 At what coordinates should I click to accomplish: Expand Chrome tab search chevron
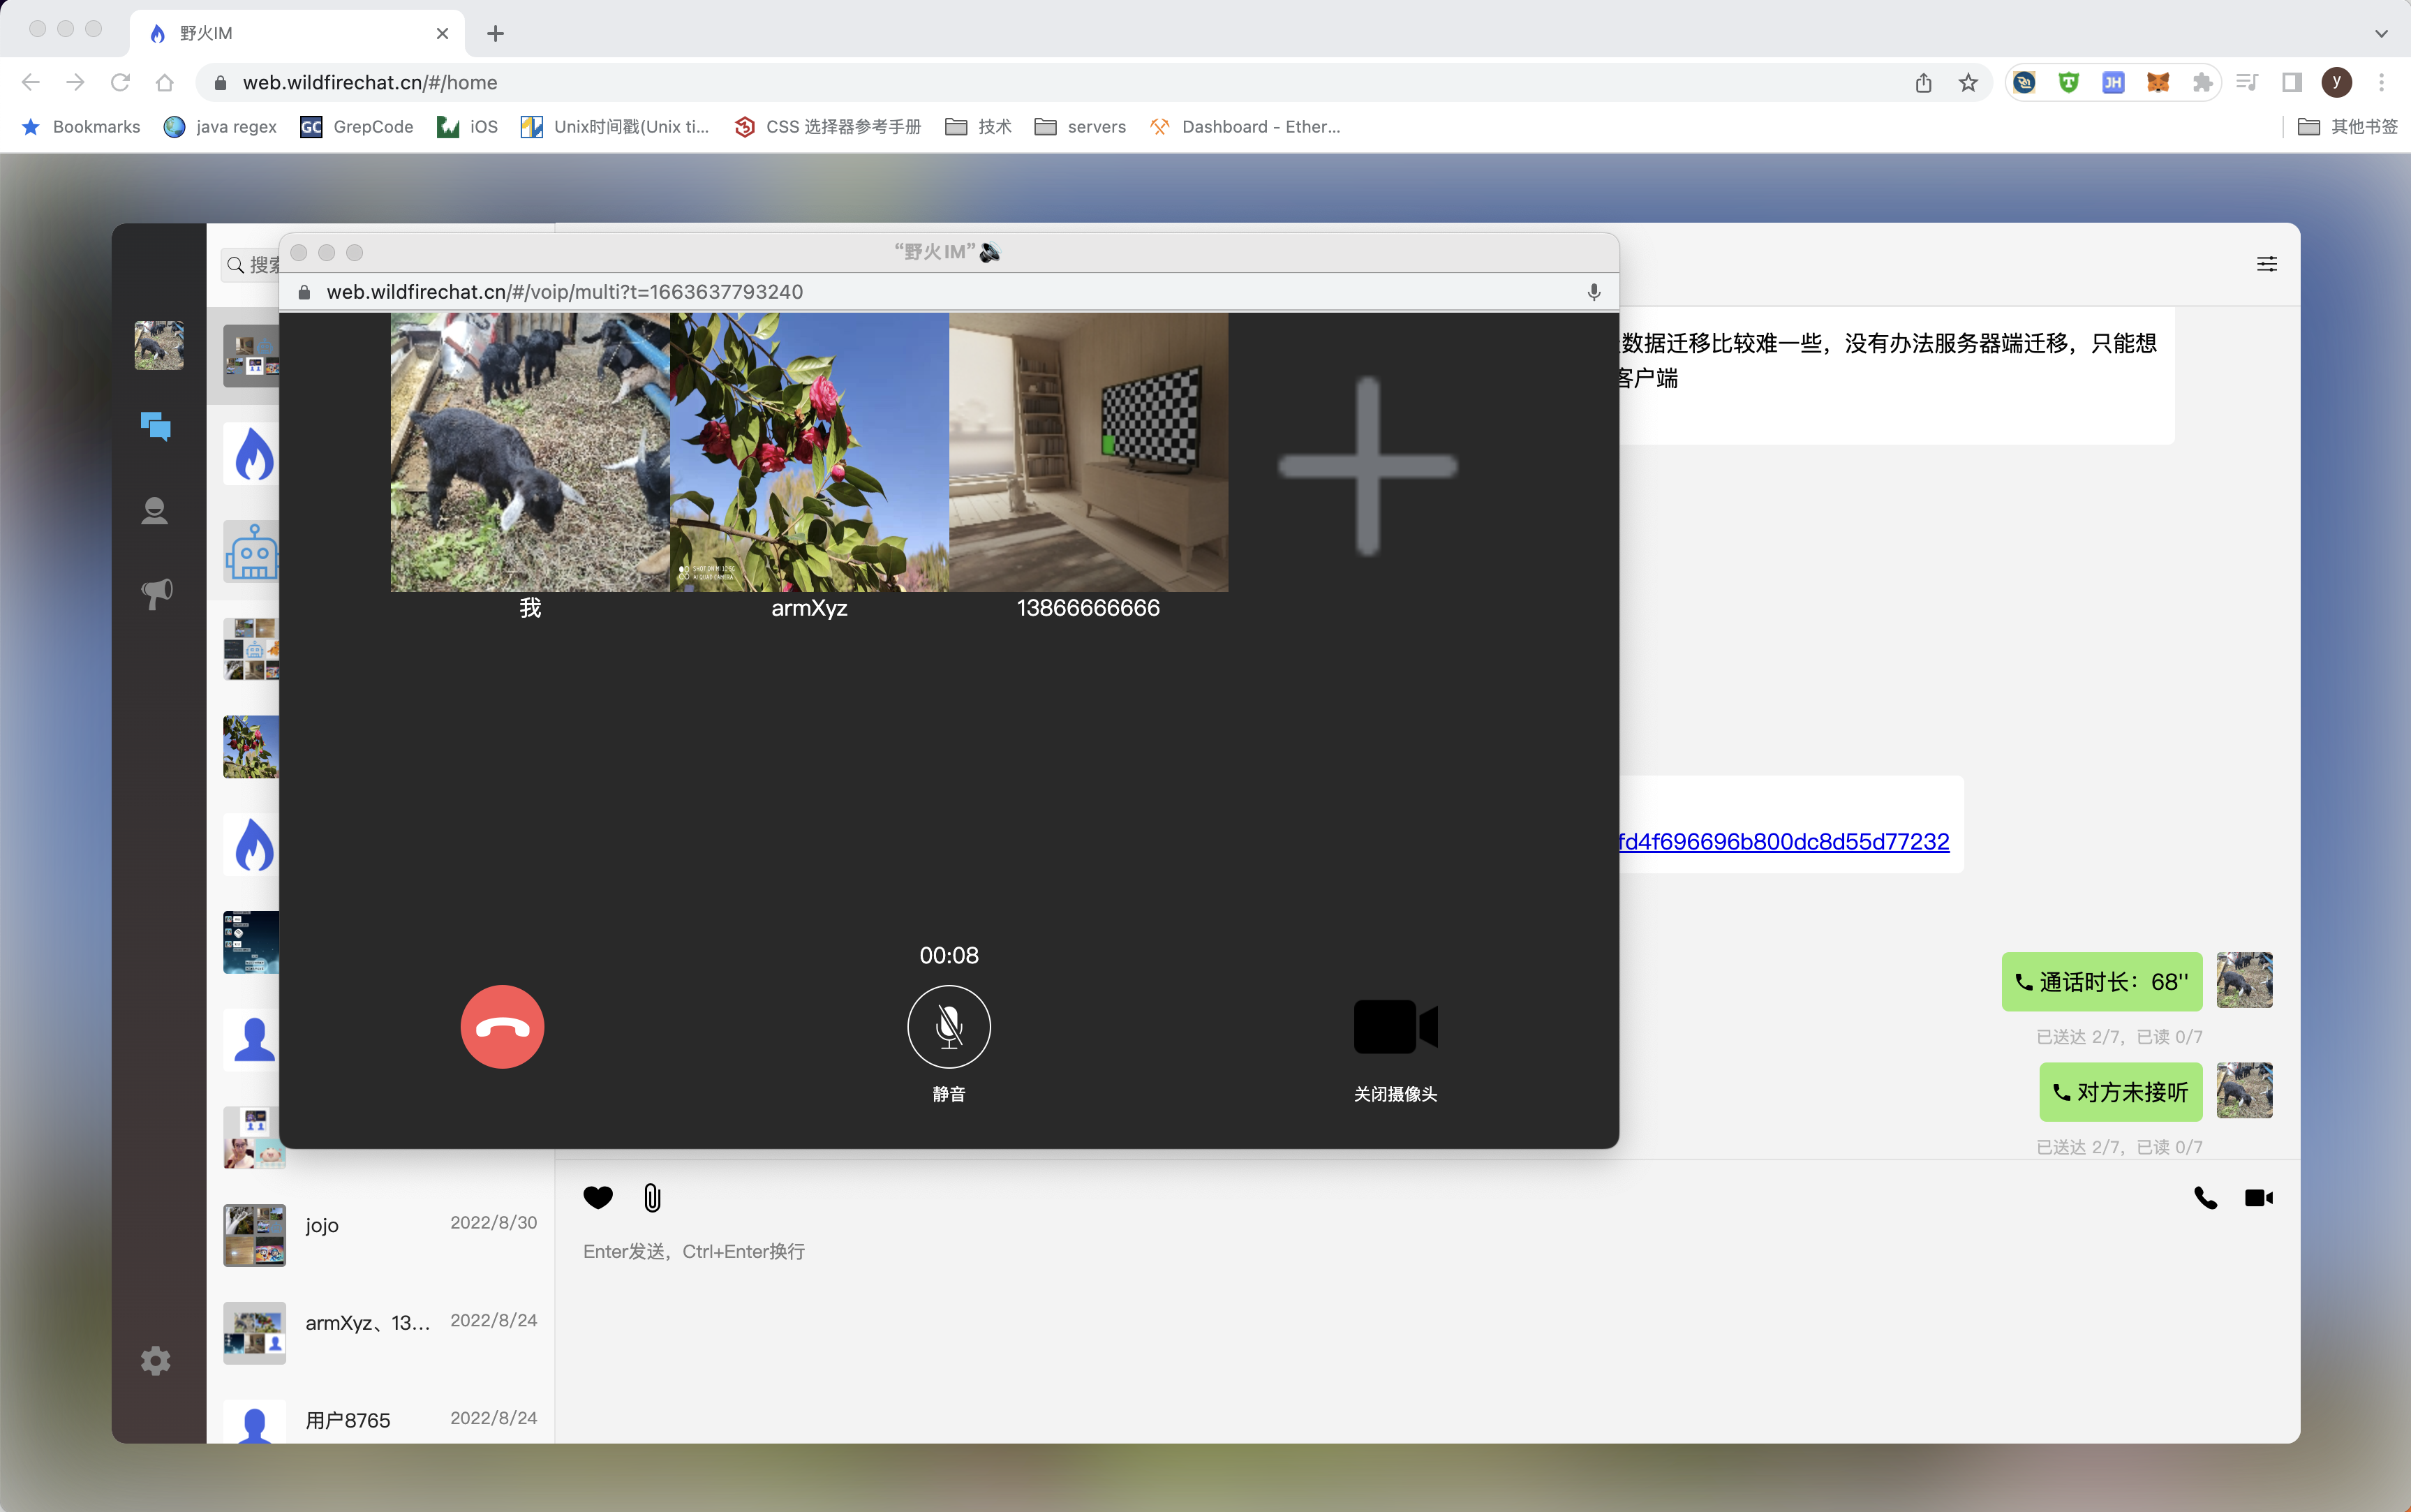[2381, 33]
